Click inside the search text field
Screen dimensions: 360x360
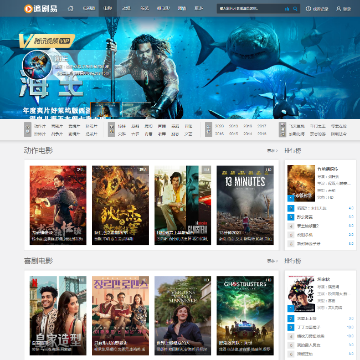(250, 9)
